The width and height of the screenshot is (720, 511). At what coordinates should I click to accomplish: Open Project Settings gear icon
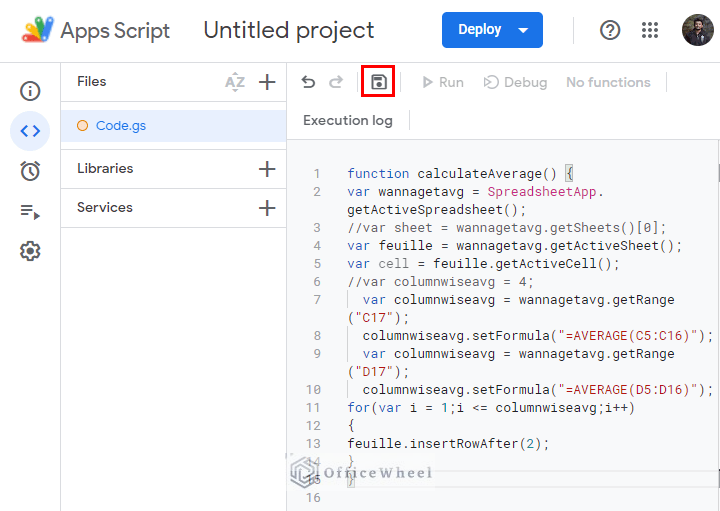point(30,251)
